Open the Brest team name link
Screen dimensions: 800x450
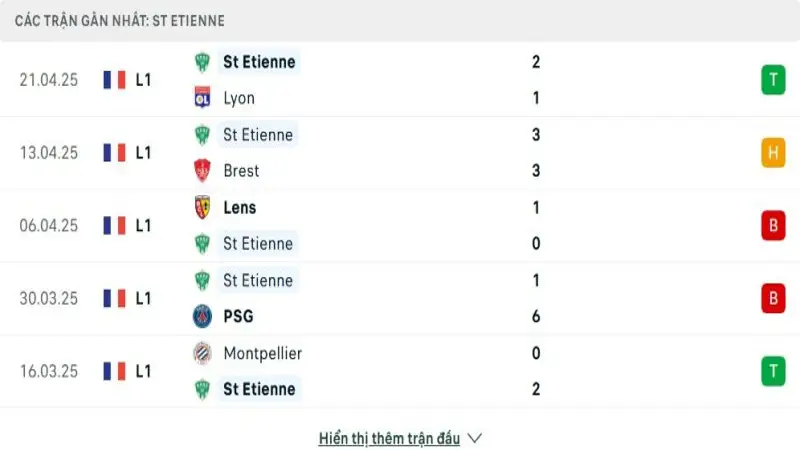[241, 171]
